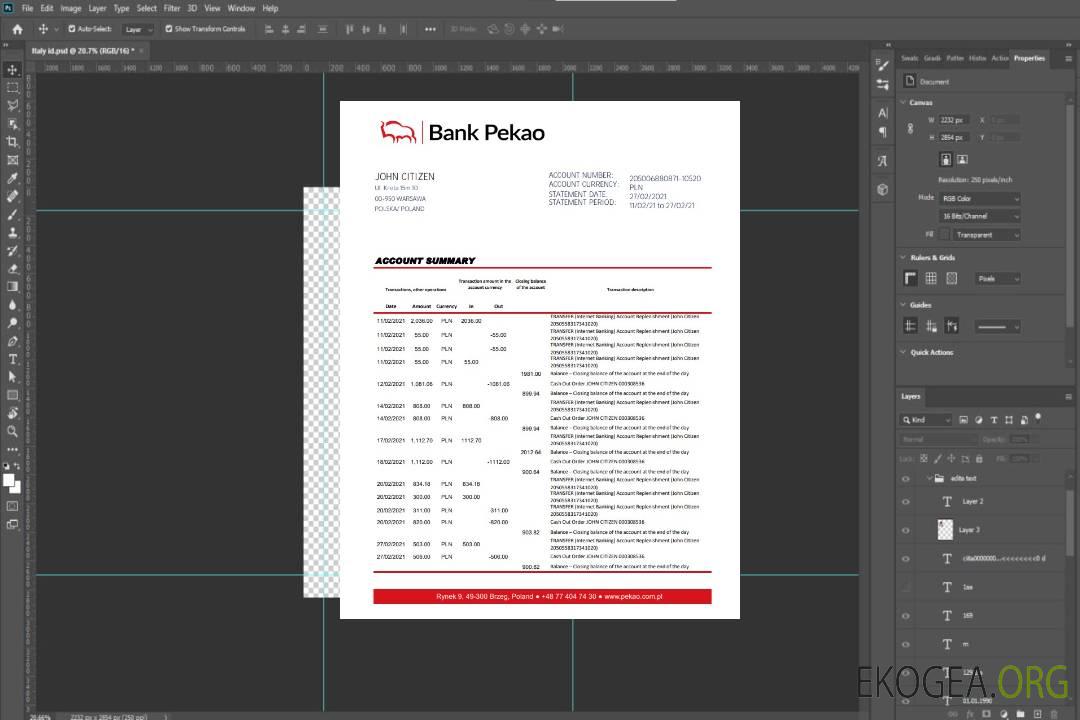Collapse the Quick Actions section
The height and width of the screenshot is (720, 1080).
coord(903,352)
